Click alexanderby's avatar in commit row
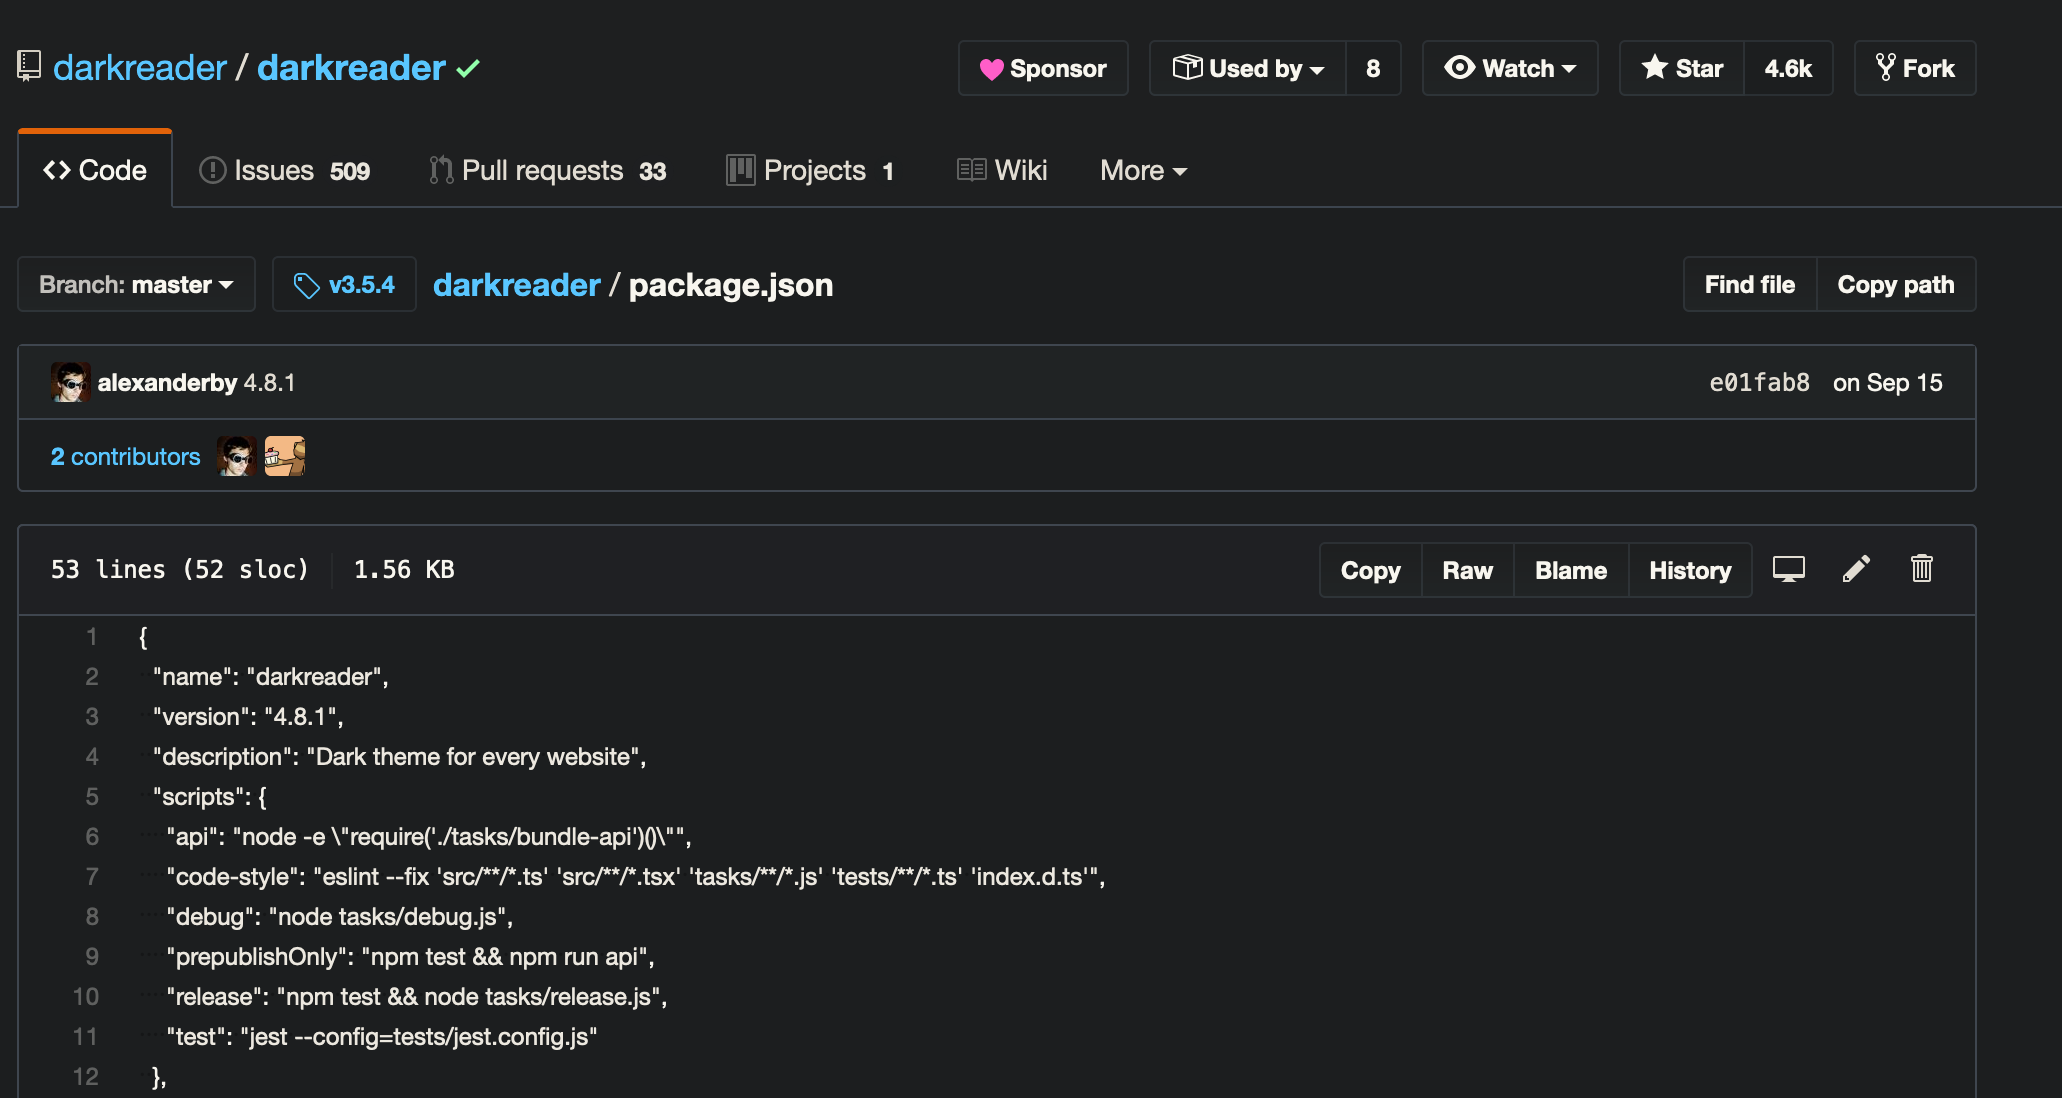This screenshot has height=1098, width=2062. (70, 382)
